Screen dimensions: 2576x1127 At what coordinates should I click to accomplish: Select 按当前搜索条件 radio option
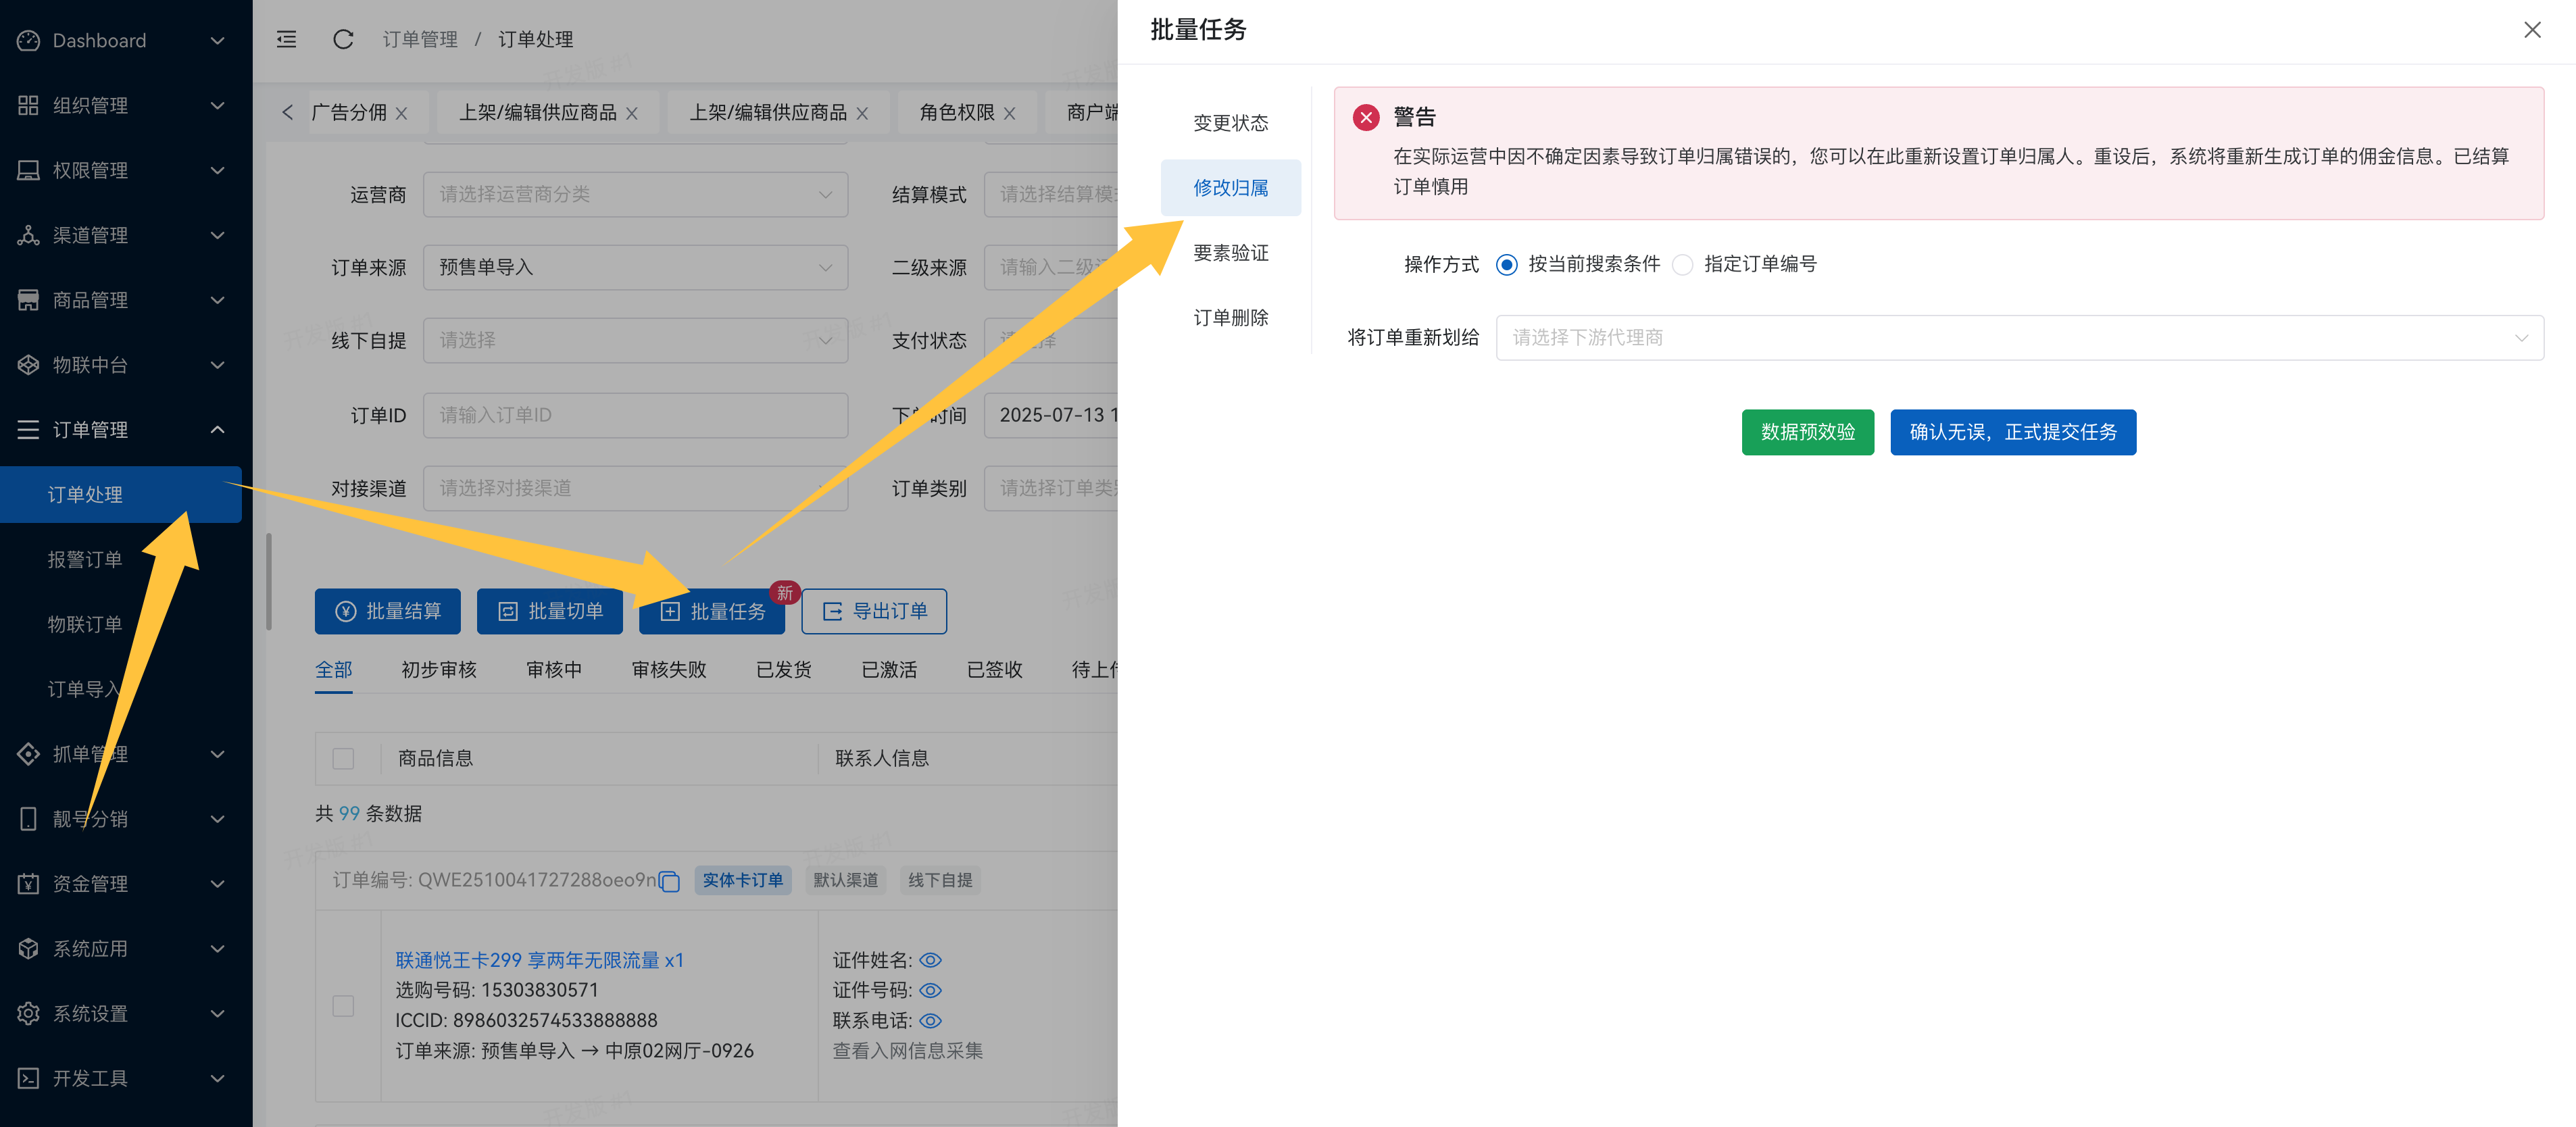1506,264
